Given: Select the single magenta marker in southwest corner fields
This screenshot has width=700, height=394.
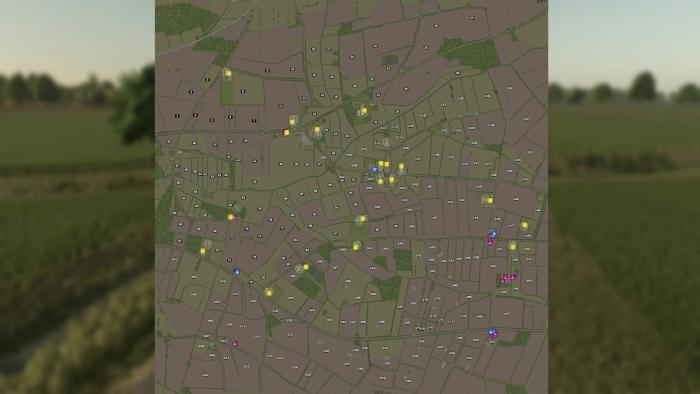Looking at the screenshot, I should pyautogui.click(x=235, y=344).
